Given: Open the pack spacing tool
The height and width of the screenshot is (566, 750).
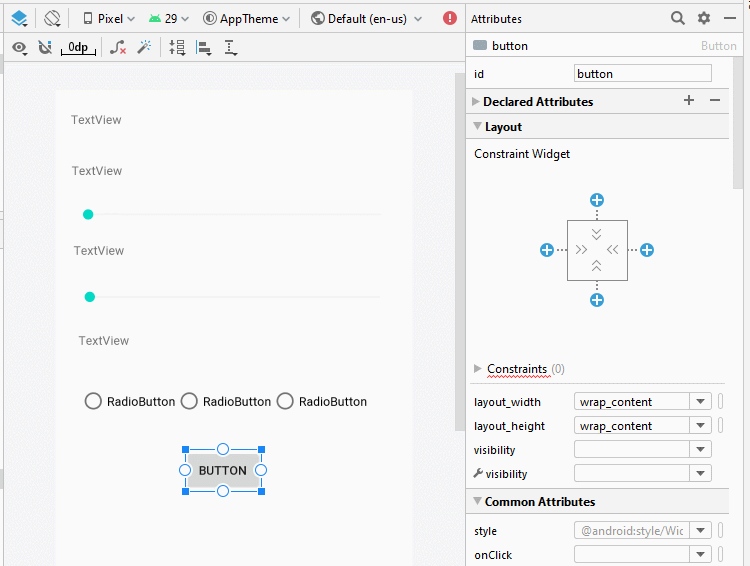Looking at the screenshot, I should (x=177, y=47).
